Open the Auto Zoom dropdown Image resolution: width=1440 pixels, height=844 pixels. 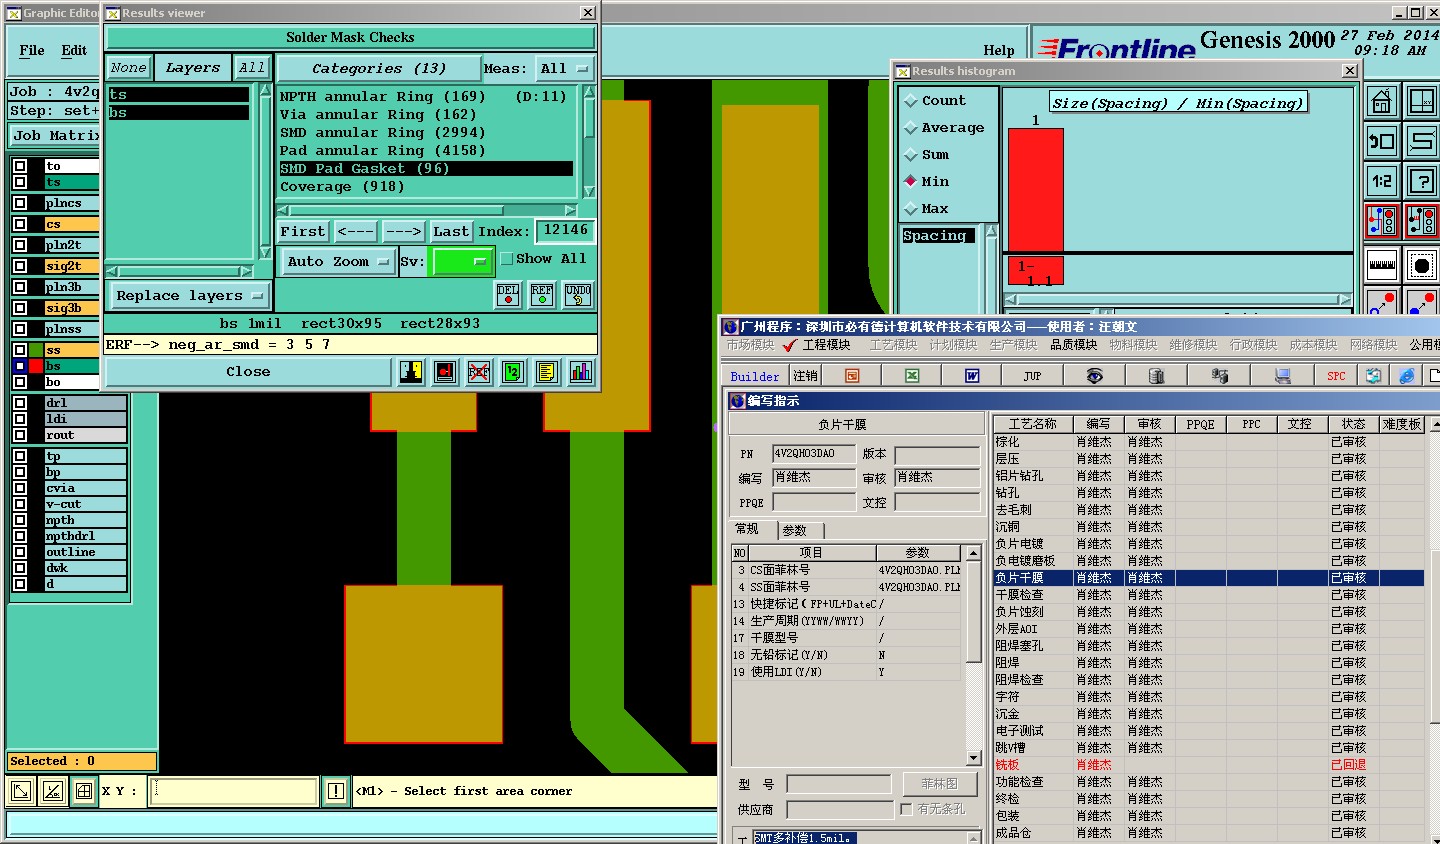pyautogui.click(x=338, y=262)
